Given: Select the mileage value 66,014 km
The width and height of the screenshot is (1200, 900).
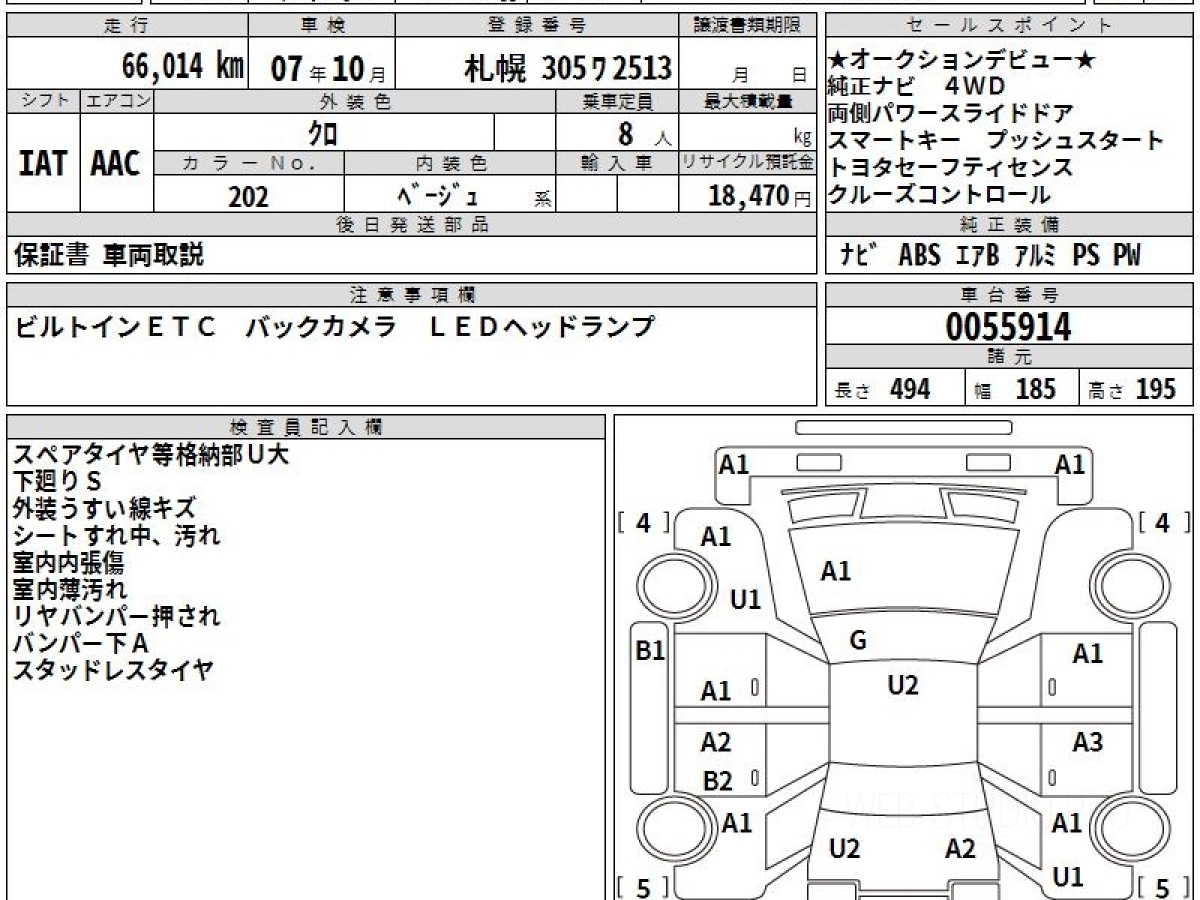Looking at the screenshot, I should point(182,68).
